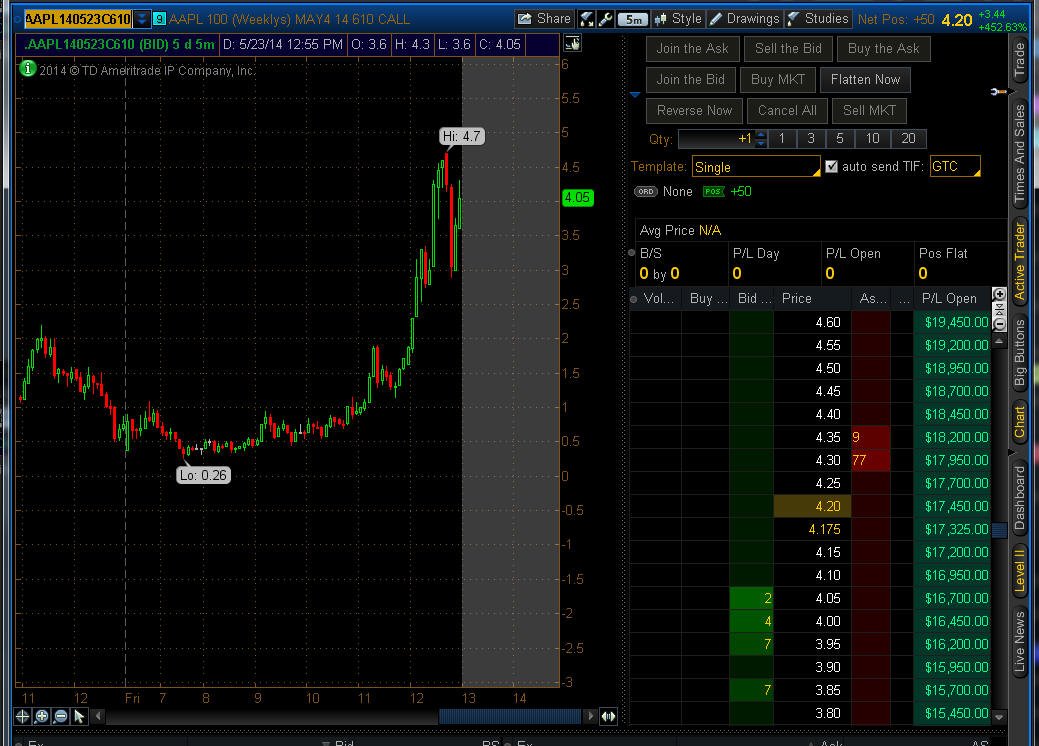Open the Share menu

tap(543, 19)
